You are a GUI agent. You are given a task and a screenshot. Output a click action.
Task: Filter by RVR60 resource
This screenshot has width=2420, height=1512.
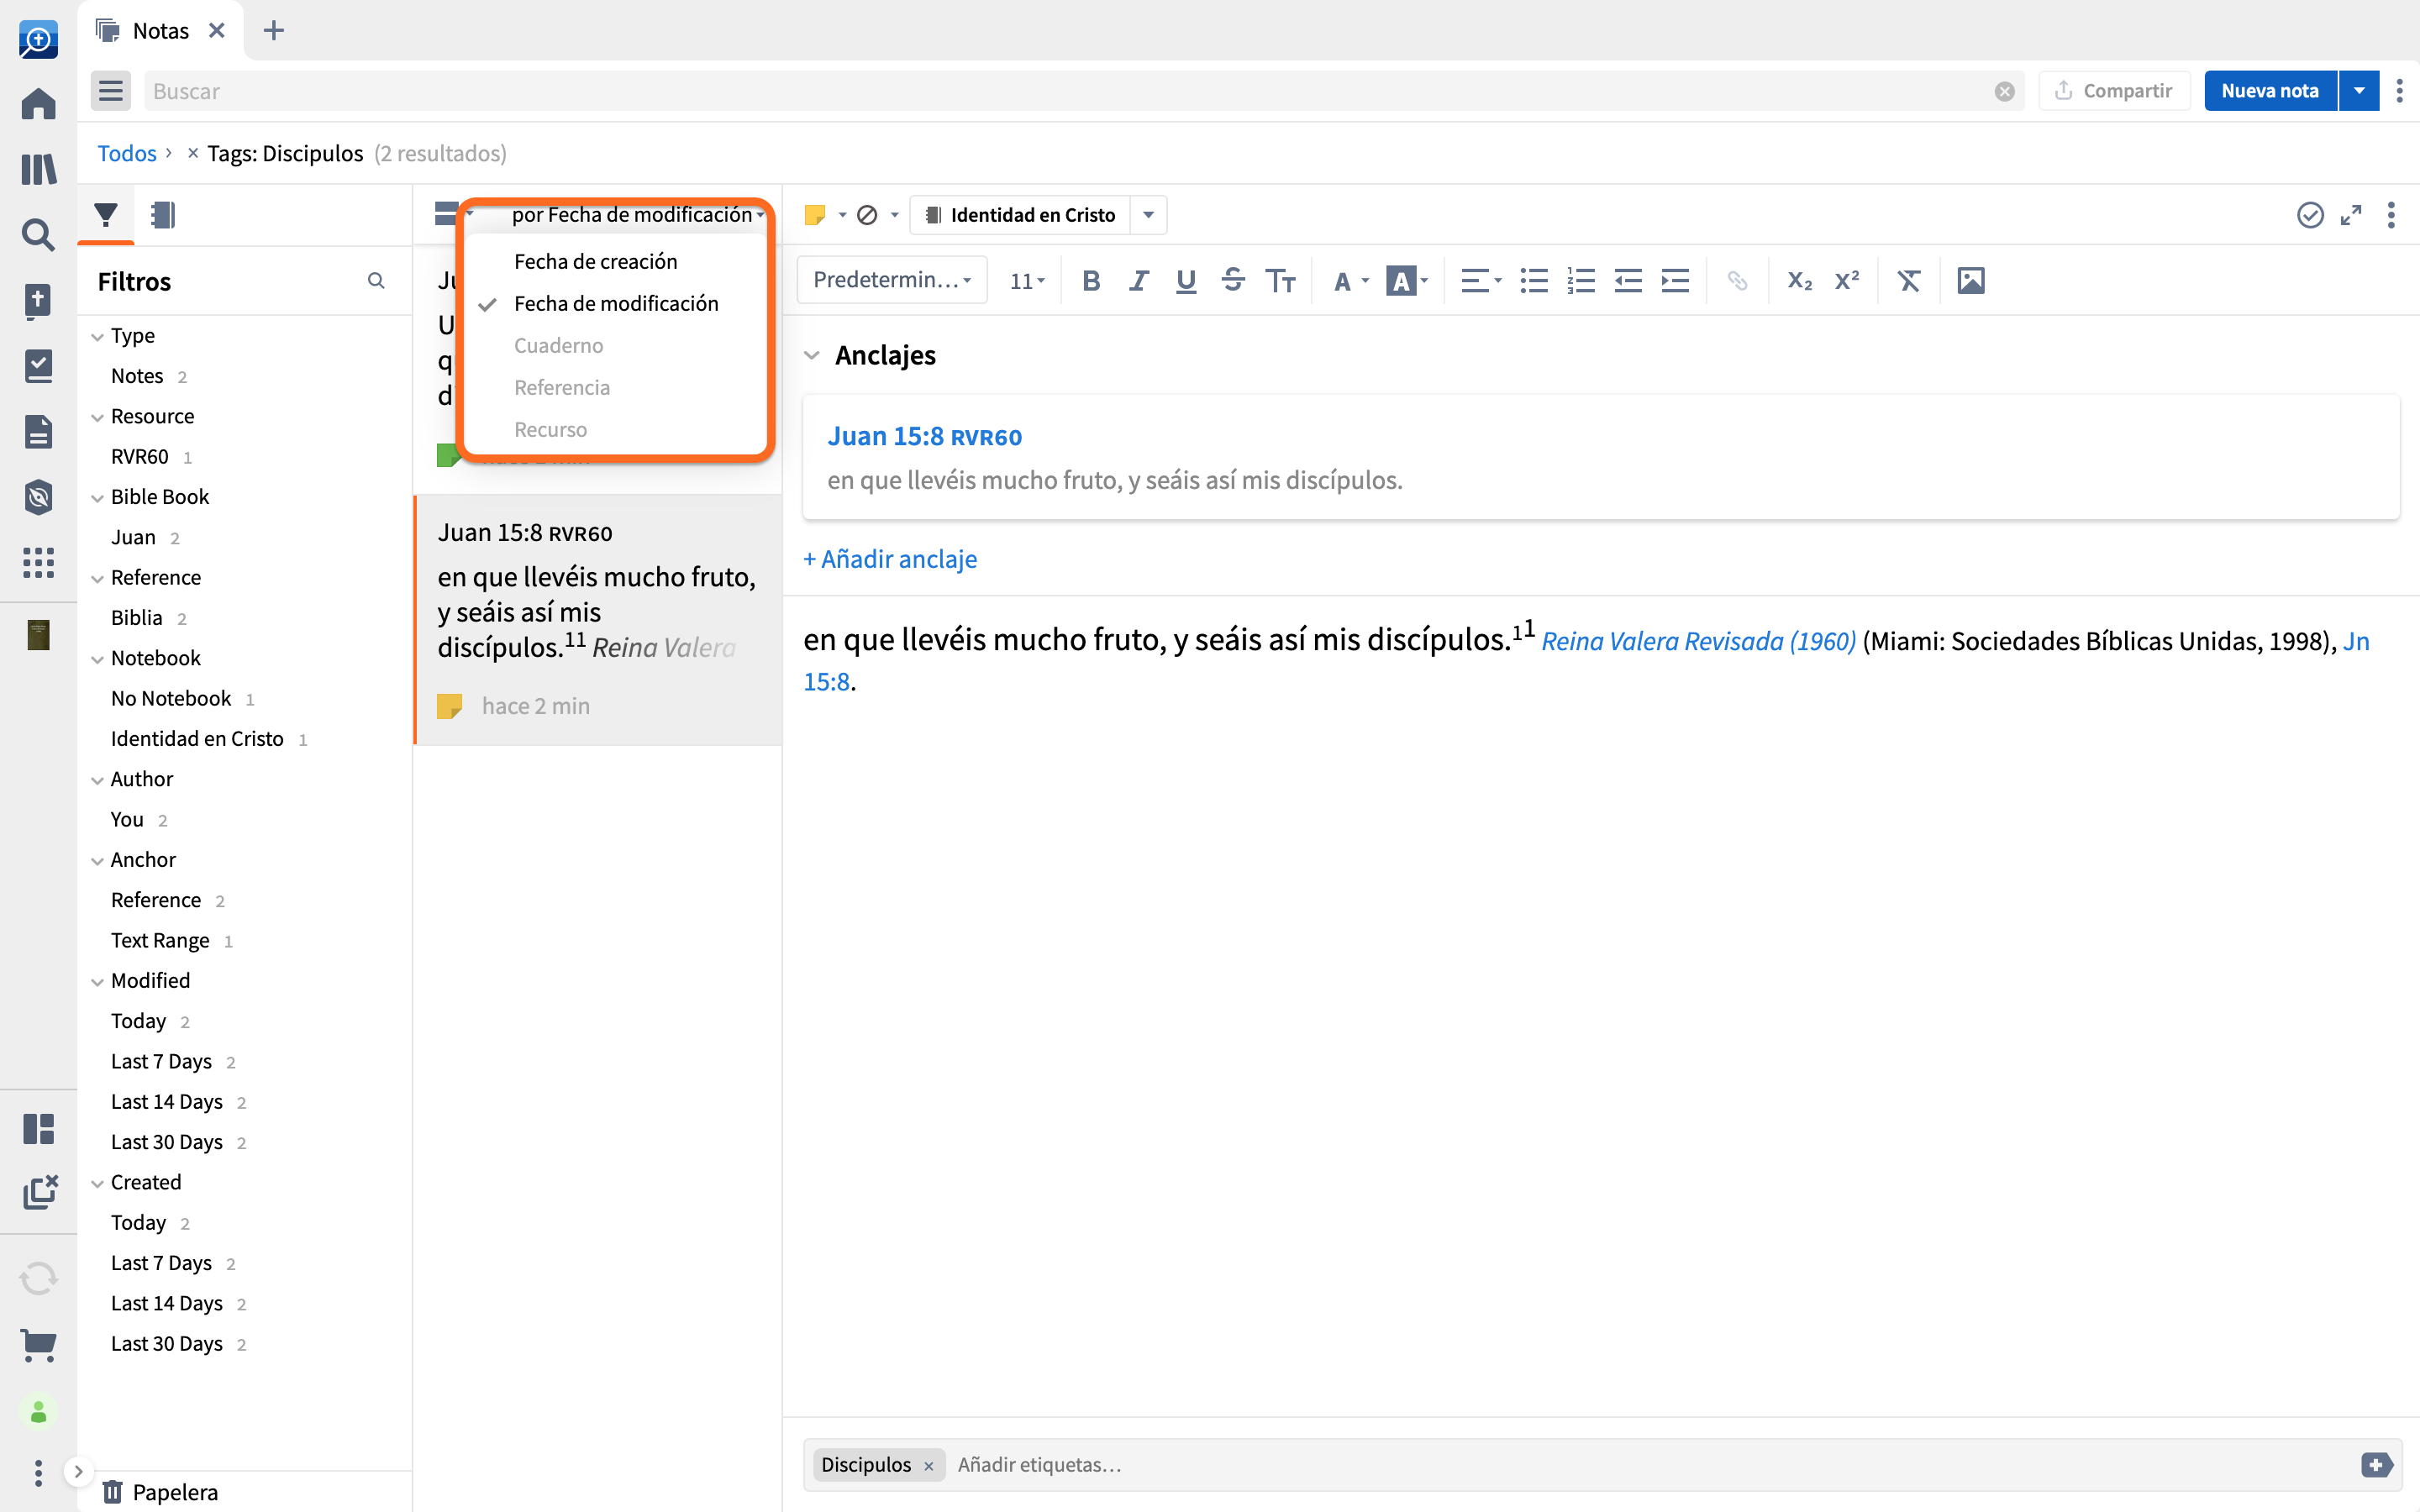140,457
